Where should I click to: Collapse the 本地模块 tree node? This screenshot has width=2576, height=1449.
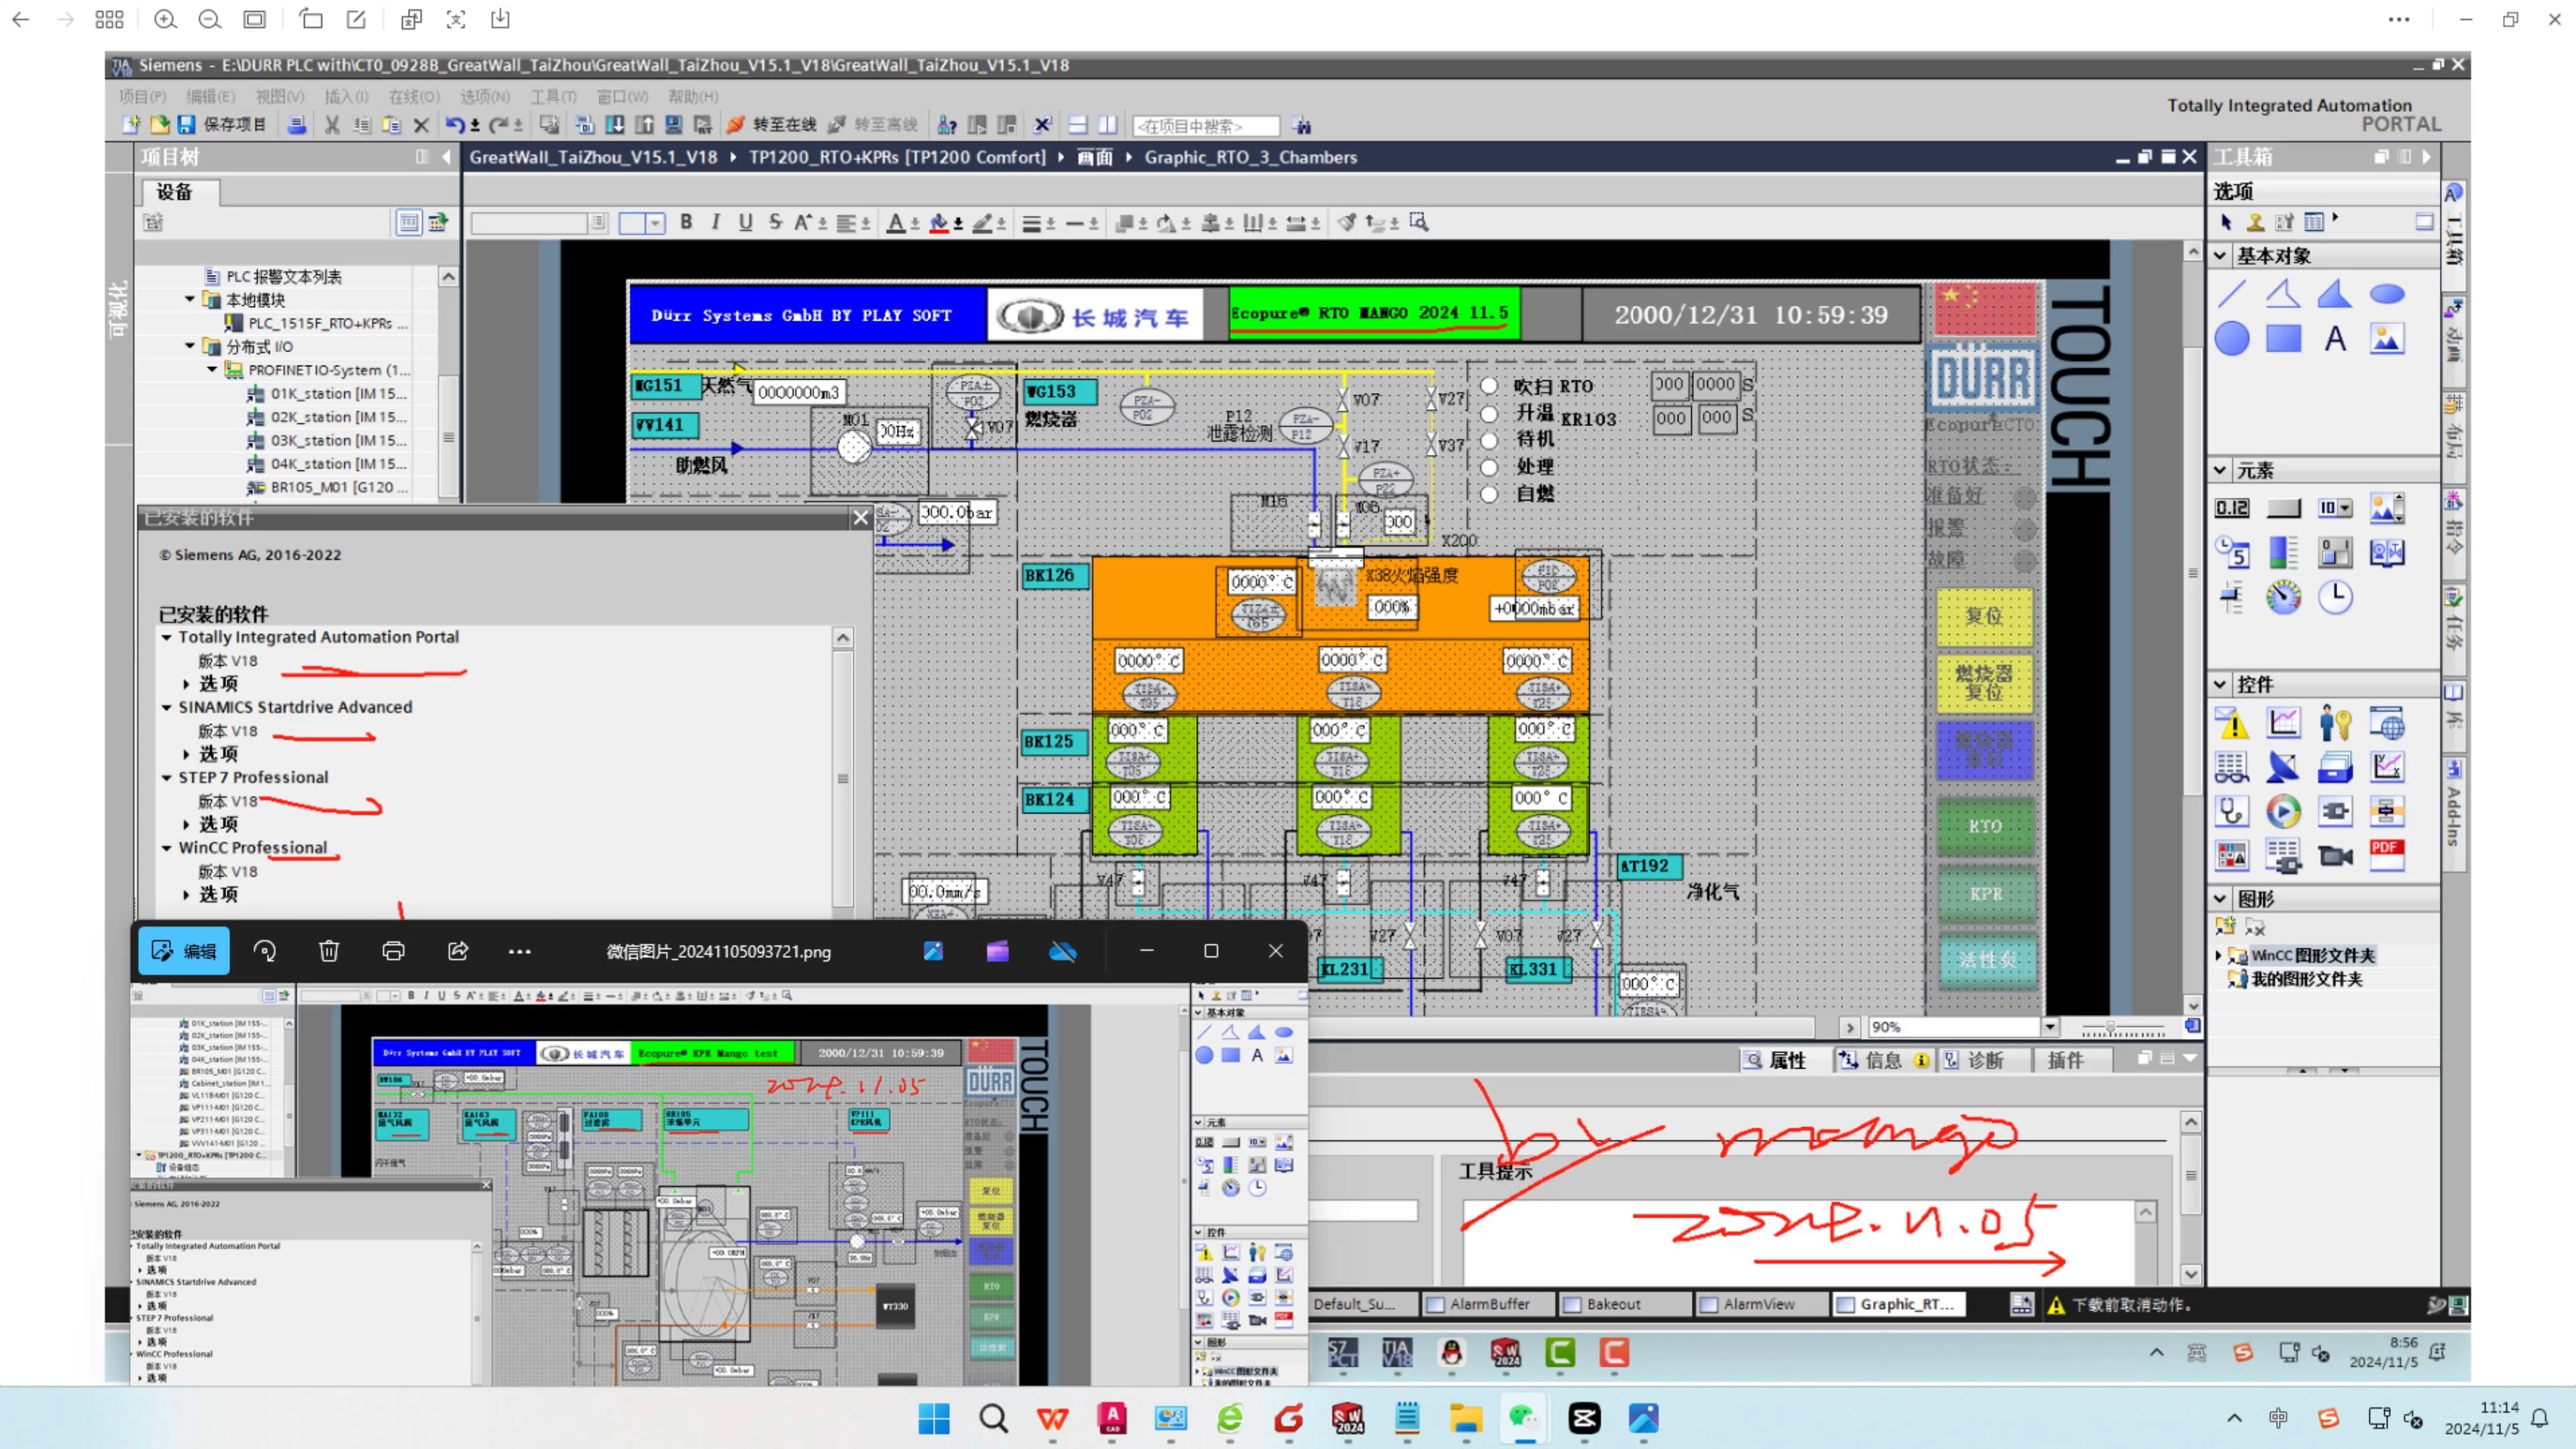click(190, 299)
